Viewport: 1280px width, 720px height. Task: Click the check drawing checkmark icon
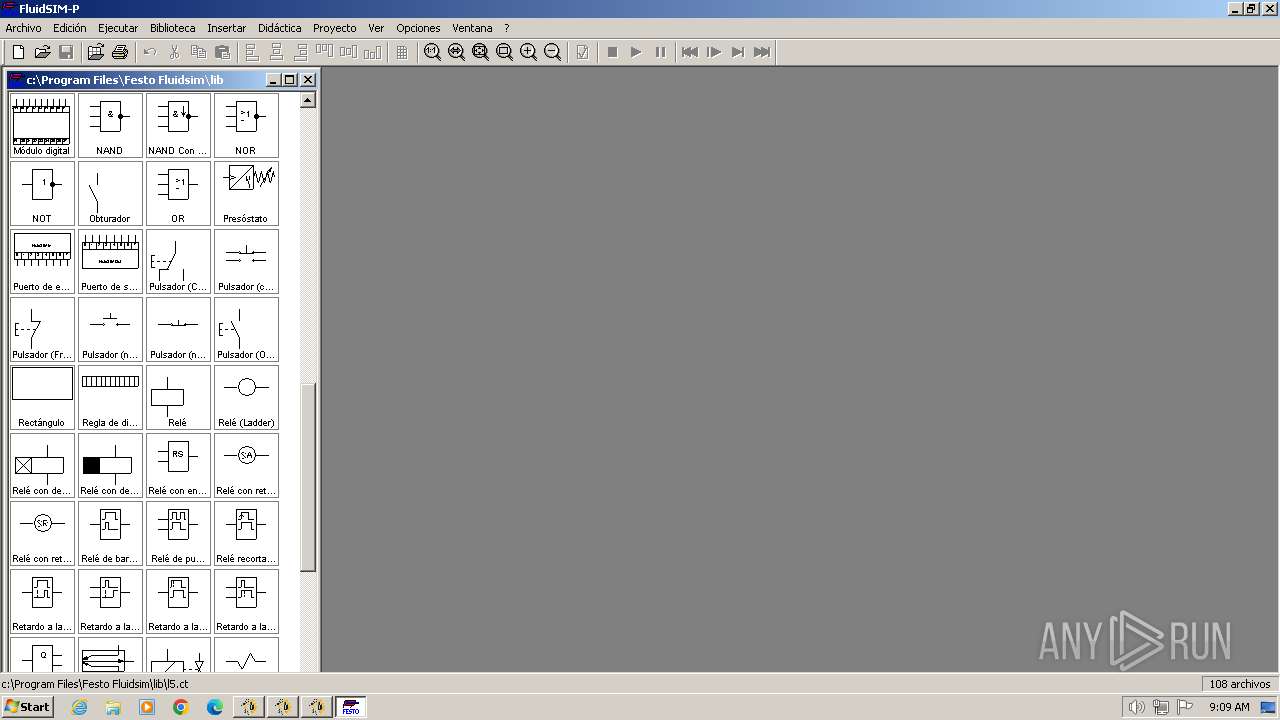(582, 52)
